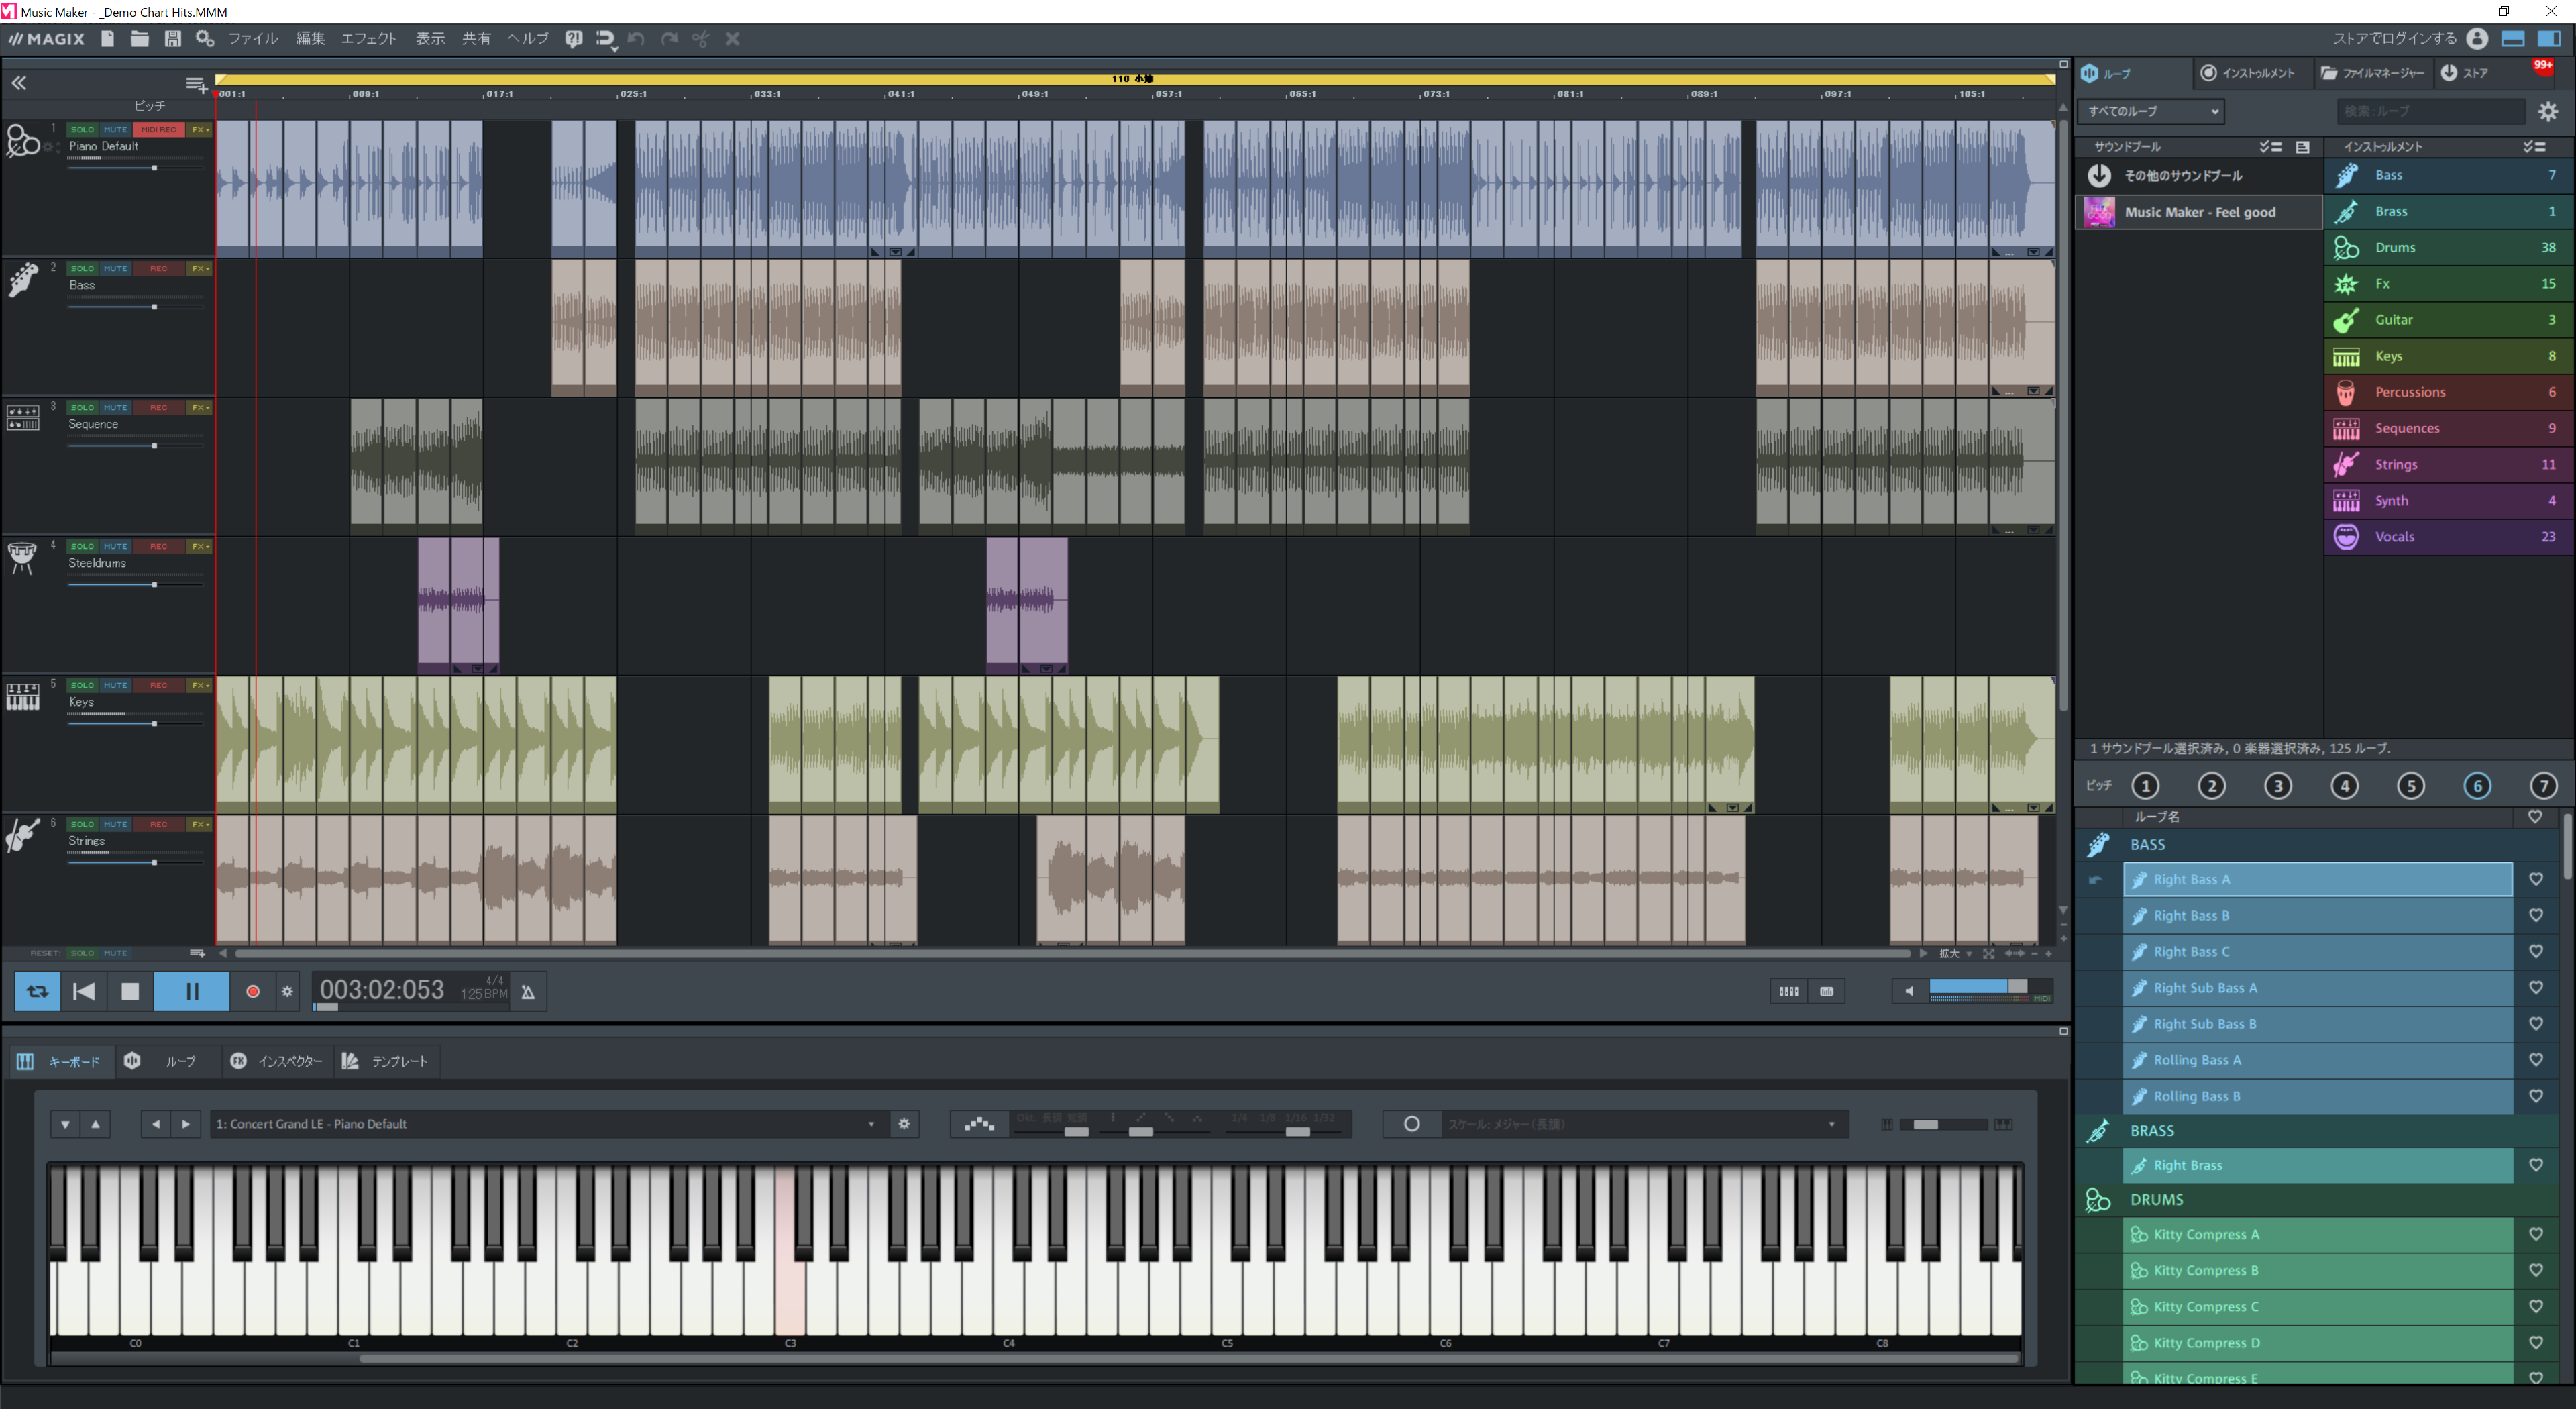The image size is (2576, 1409).
Task: Open サウンドプール list options icon
Action: [x=2270, y=147]
